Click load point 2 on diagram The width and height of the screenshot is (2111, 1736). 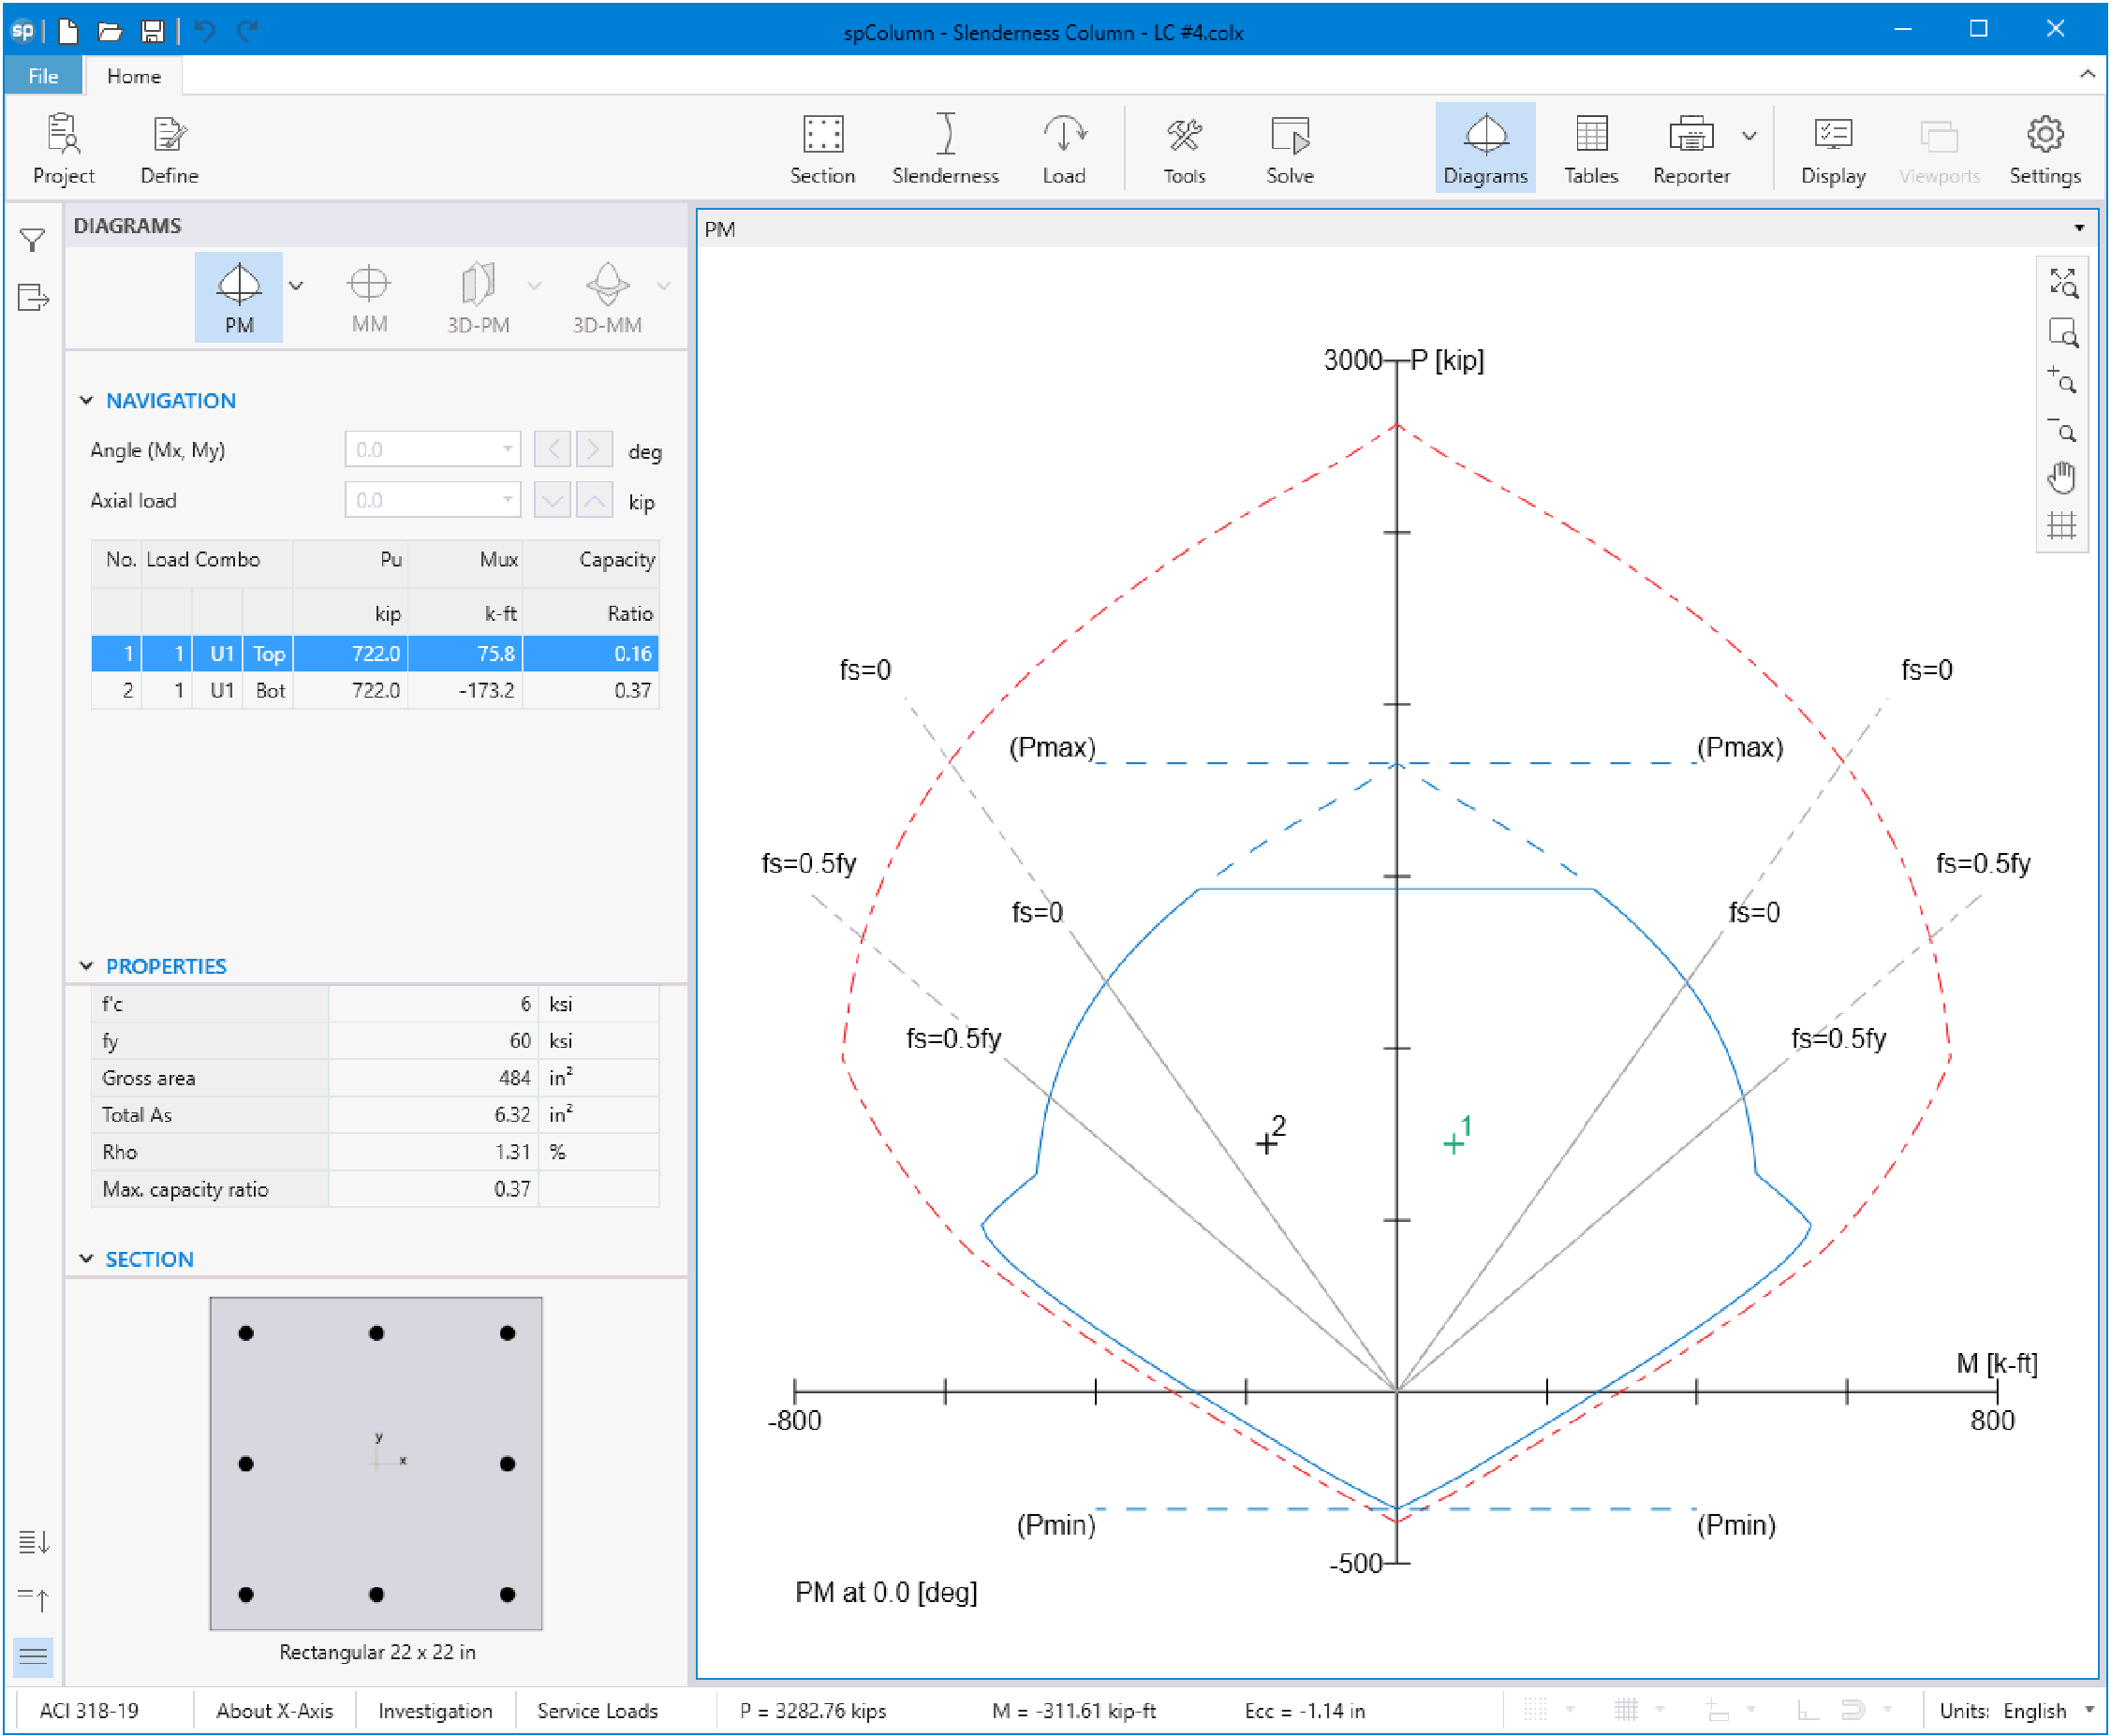[x=1266, y=1143]
